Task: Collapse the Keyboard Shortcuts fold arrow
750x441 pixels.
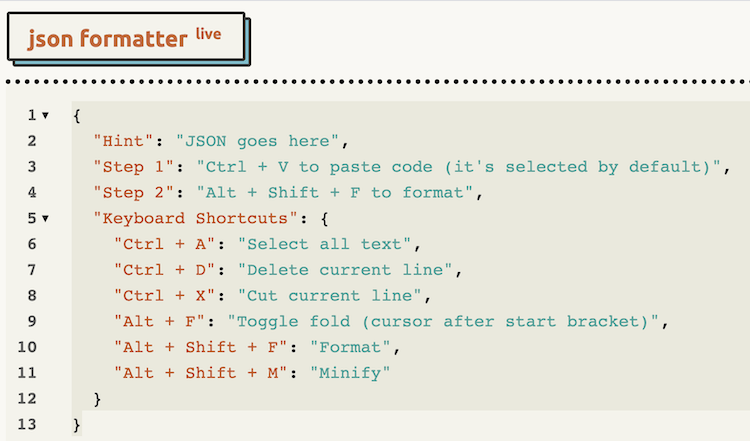Action: pyautogui.click(x=45, y=219)
